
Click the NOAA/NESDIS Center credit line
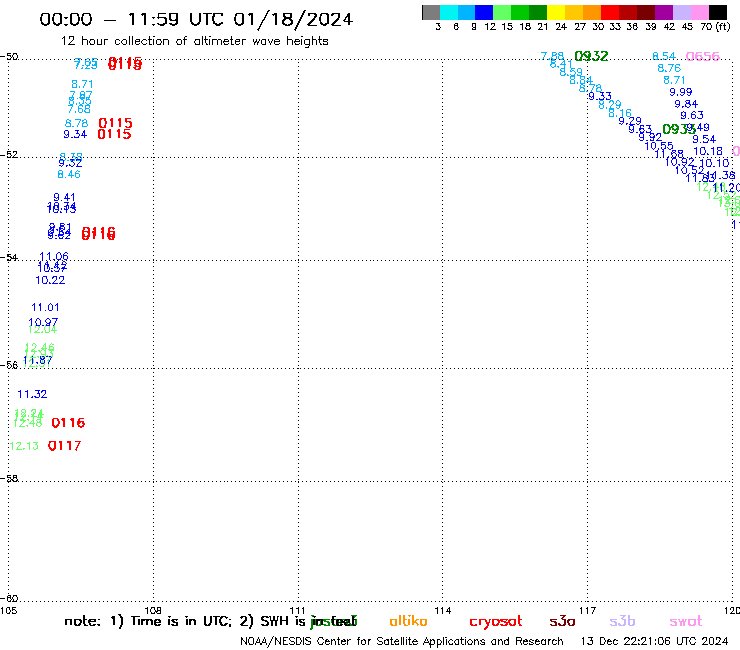[x=402, y=642]
